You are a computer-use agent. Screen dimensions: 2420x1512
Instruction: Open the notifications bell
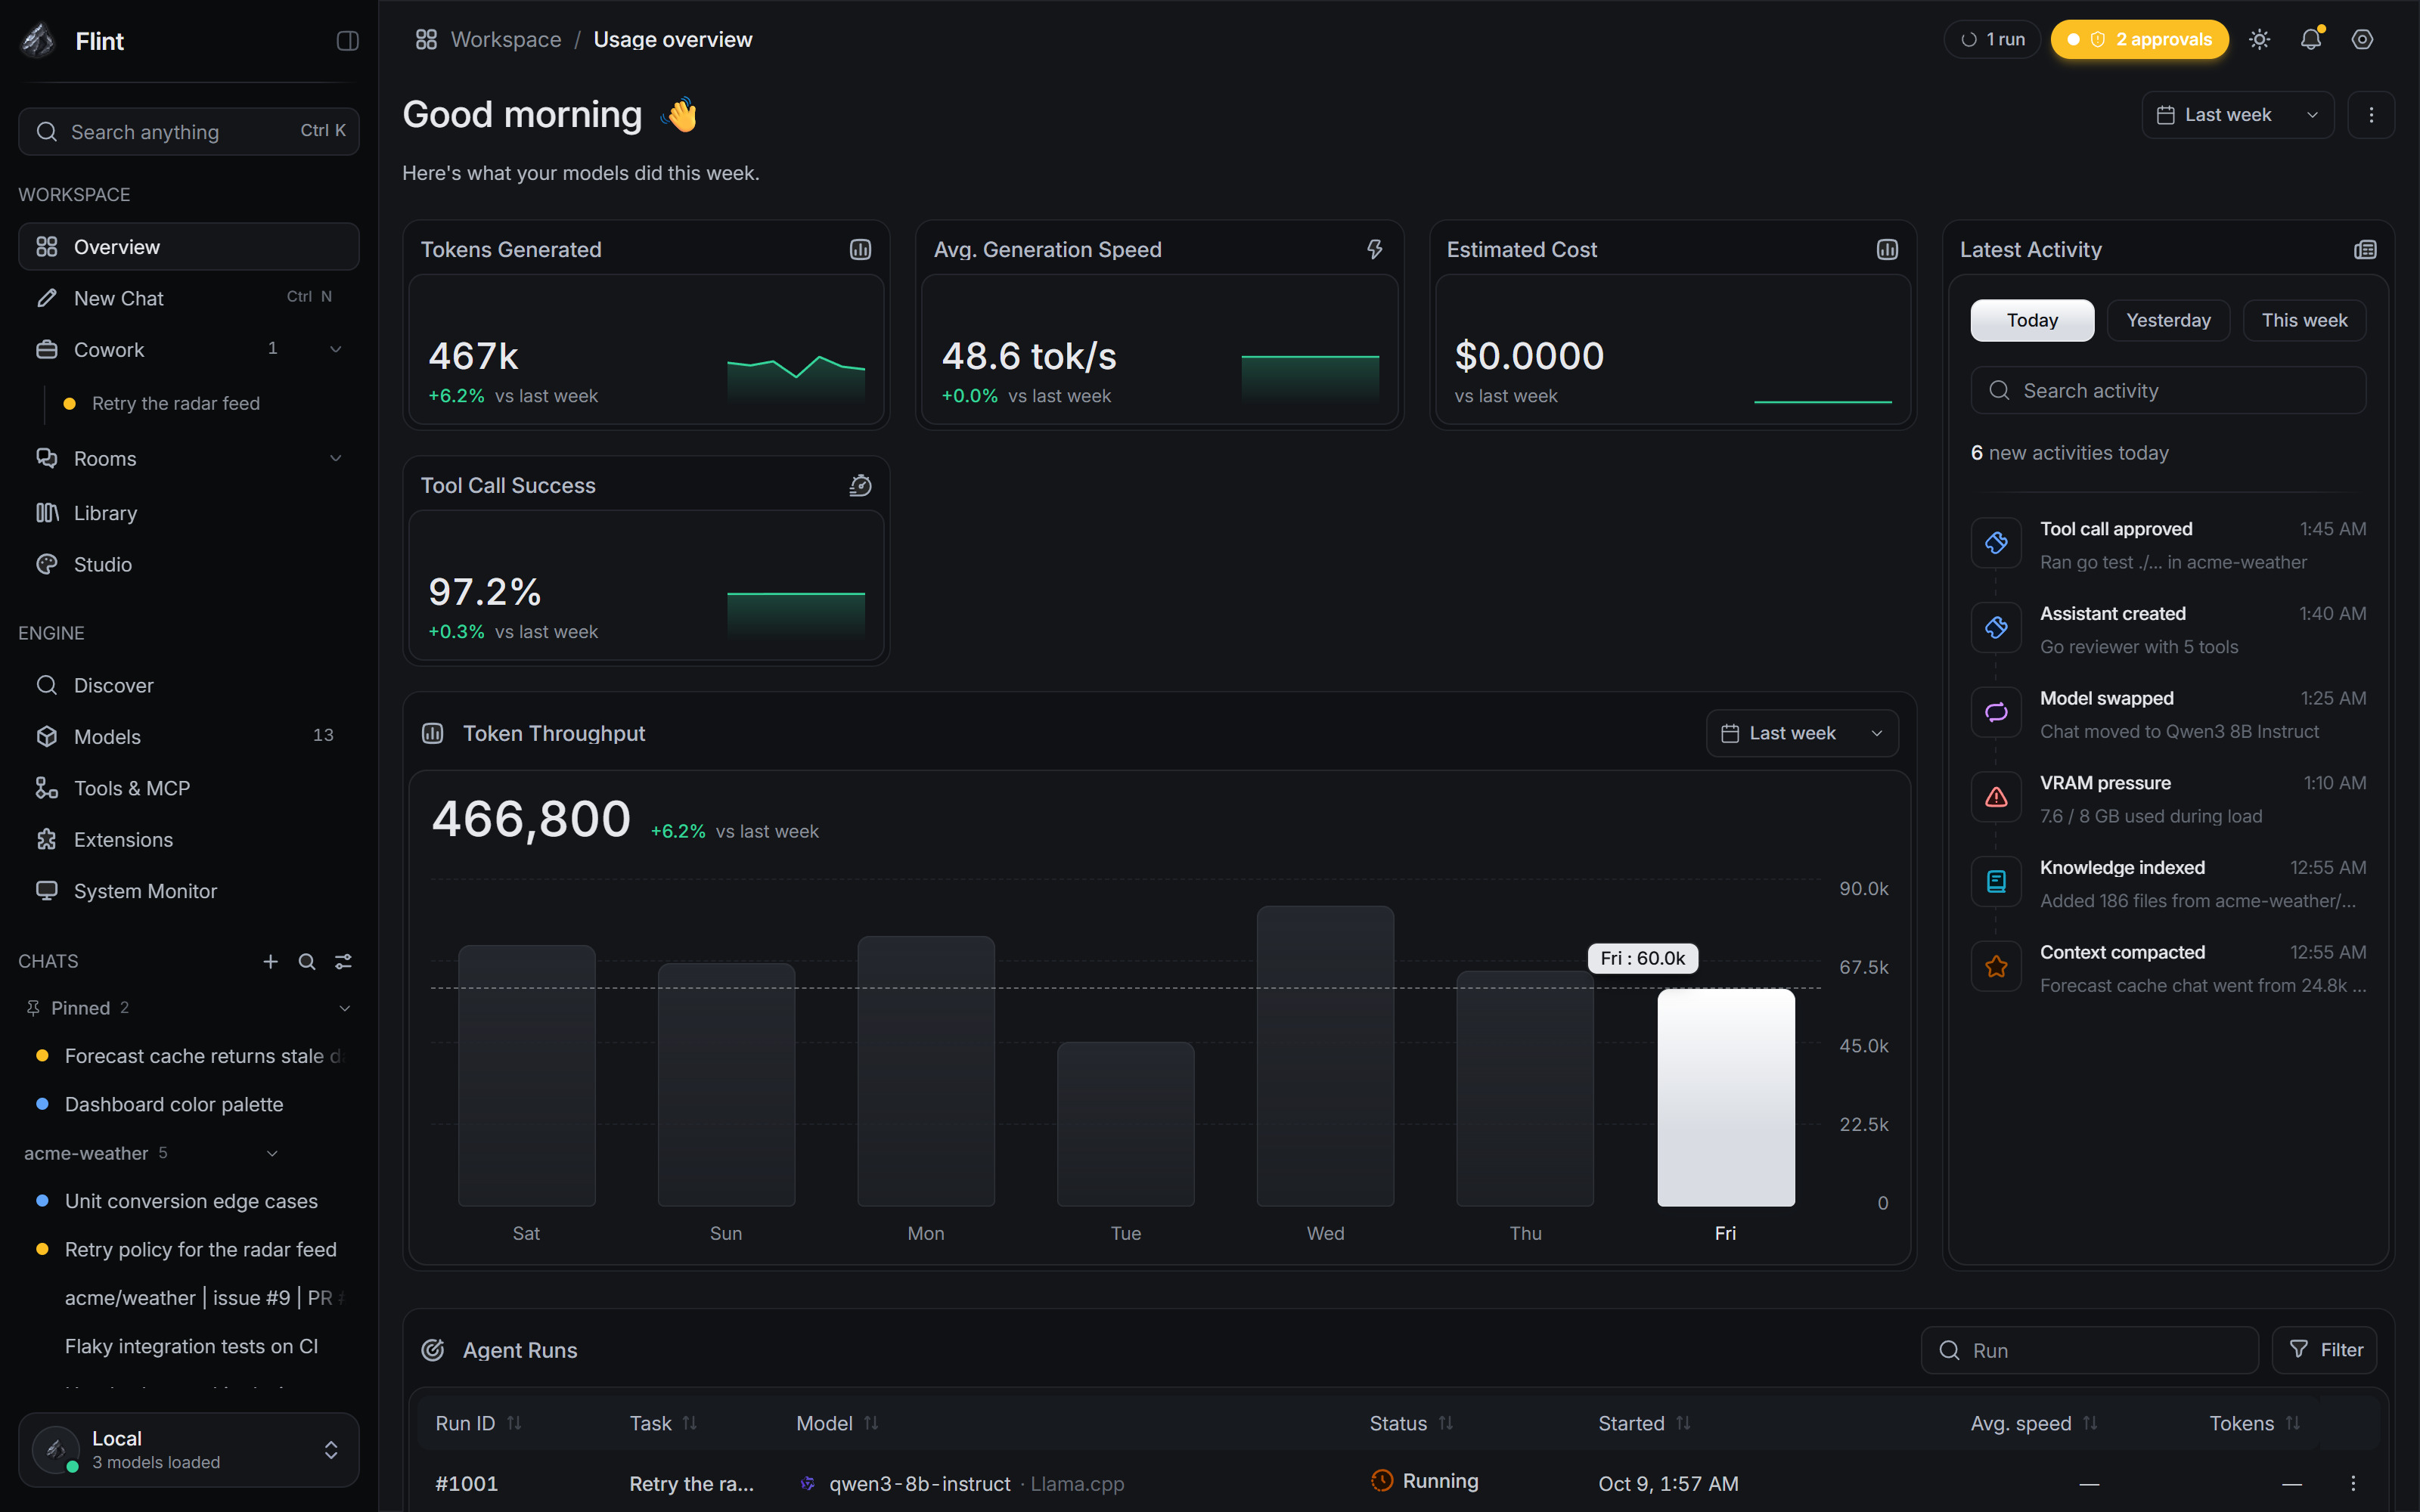2310,40
